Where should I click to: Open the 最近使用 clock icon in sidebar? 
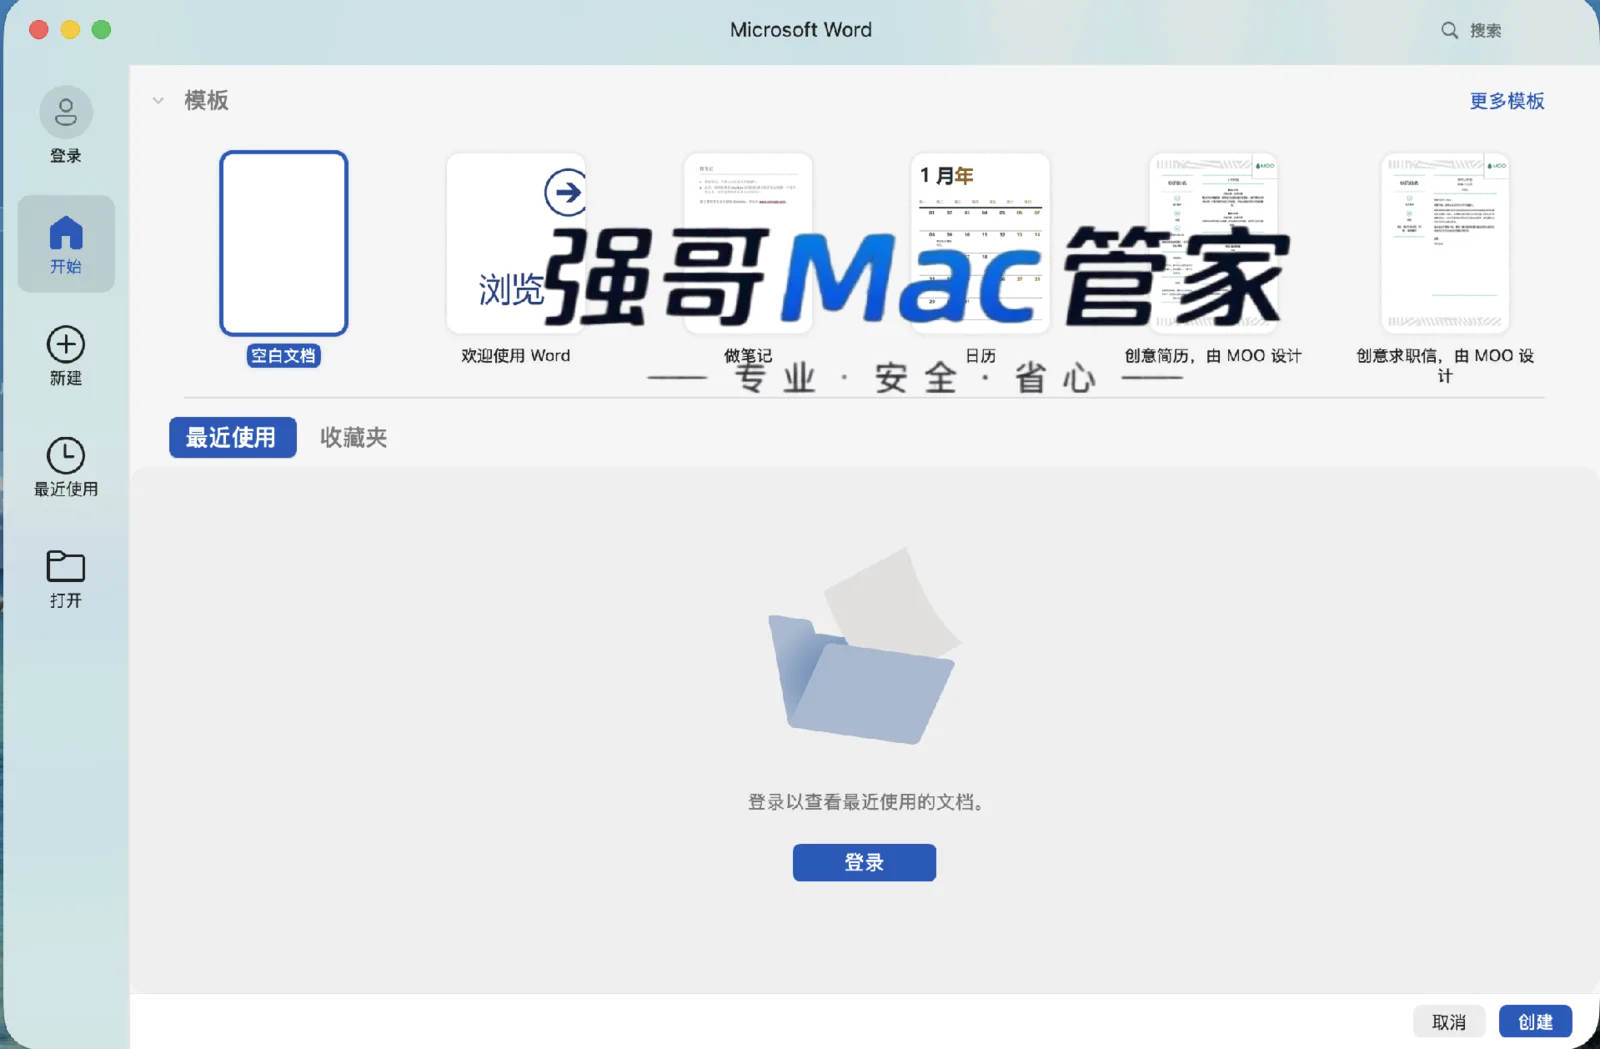(x=66, y=456)
